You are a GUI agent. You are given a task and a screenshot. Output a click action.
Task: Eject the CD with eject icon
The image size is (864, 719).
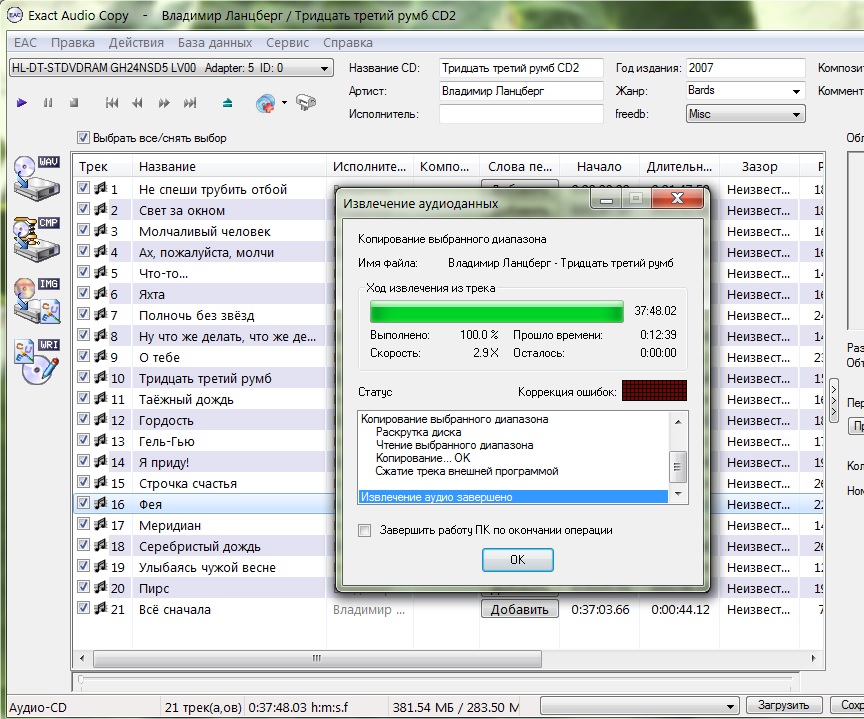coord(228,103)
